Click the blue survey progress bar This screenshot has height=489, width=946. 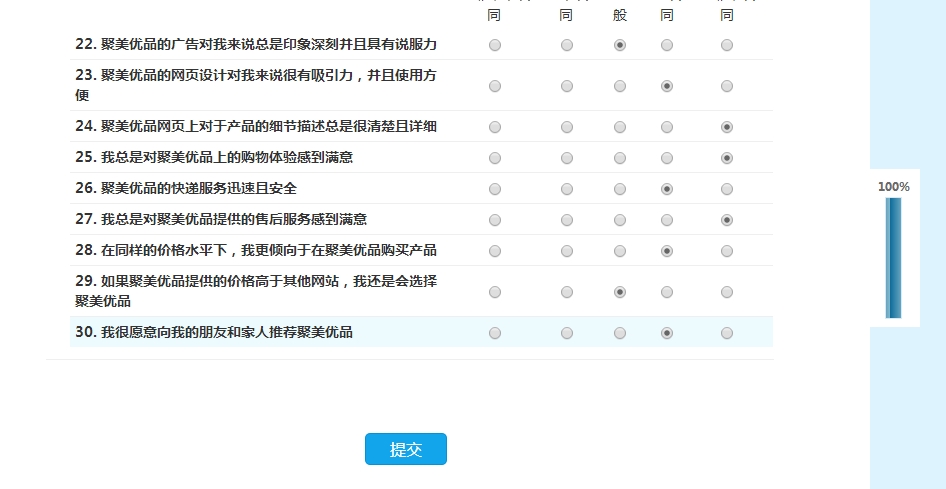point(894,257)
